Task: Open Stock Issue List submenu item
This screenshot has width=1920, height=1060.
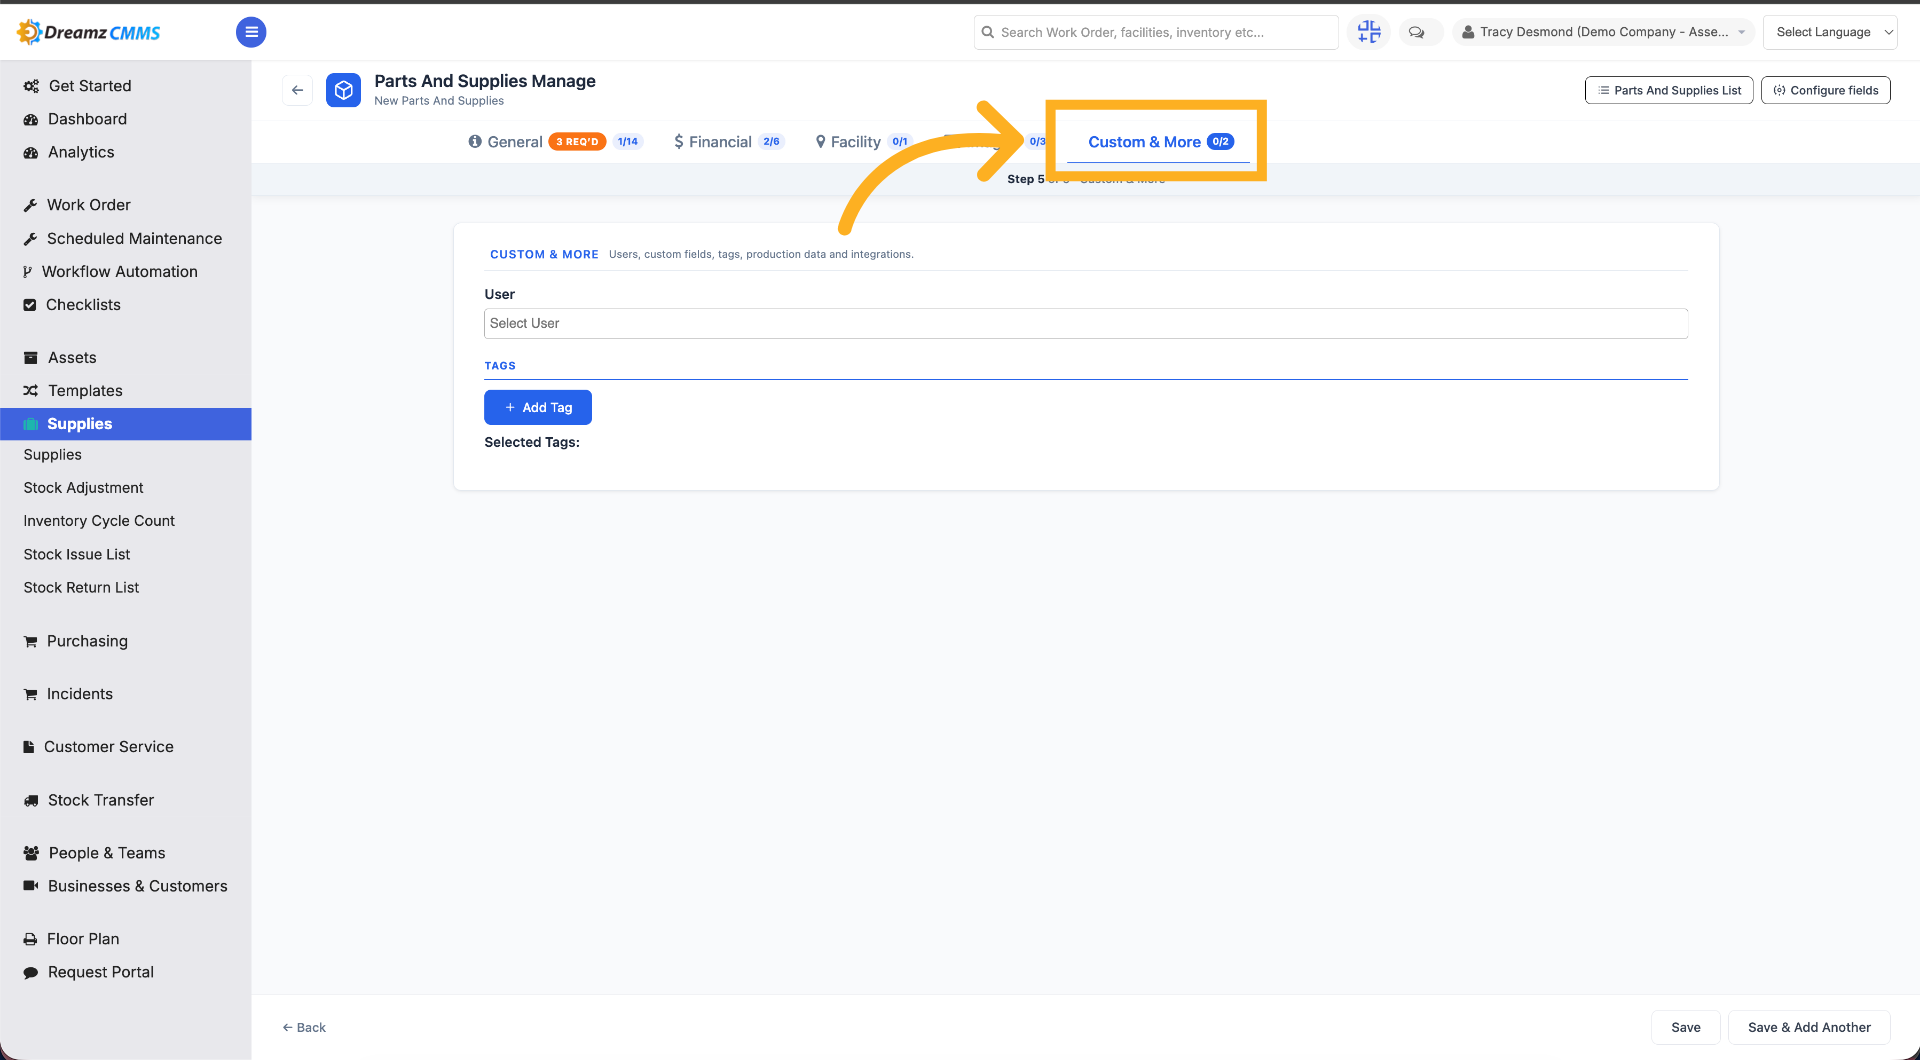Action: pos(77,554)
